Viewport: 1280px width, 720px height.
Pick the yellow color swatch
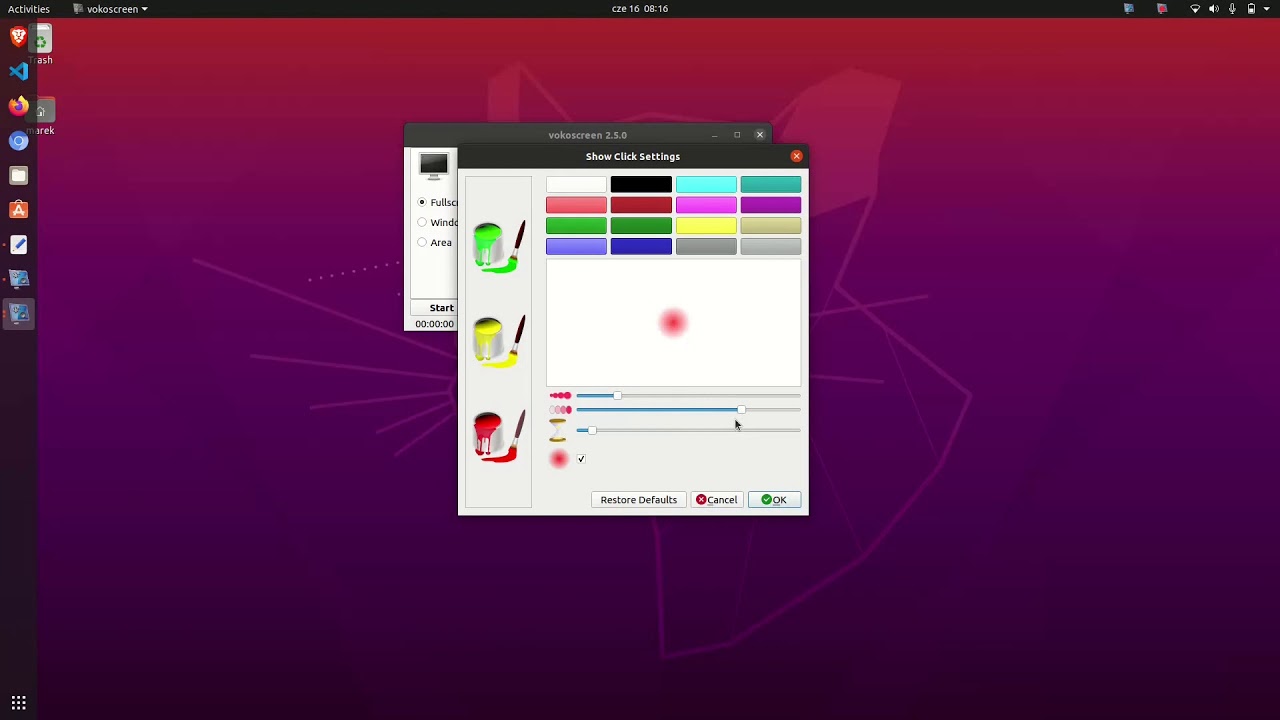(706, 226)
